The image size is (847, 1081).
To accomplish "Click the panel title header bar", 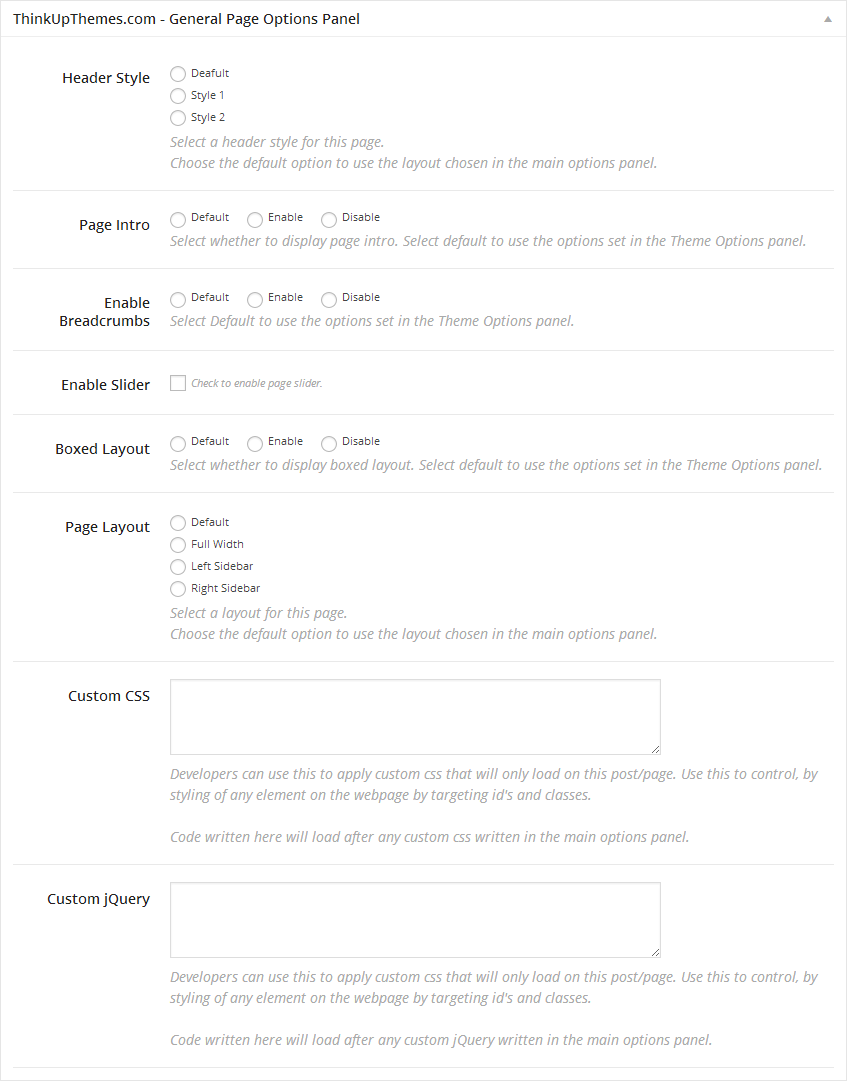I will click(400, 19).
